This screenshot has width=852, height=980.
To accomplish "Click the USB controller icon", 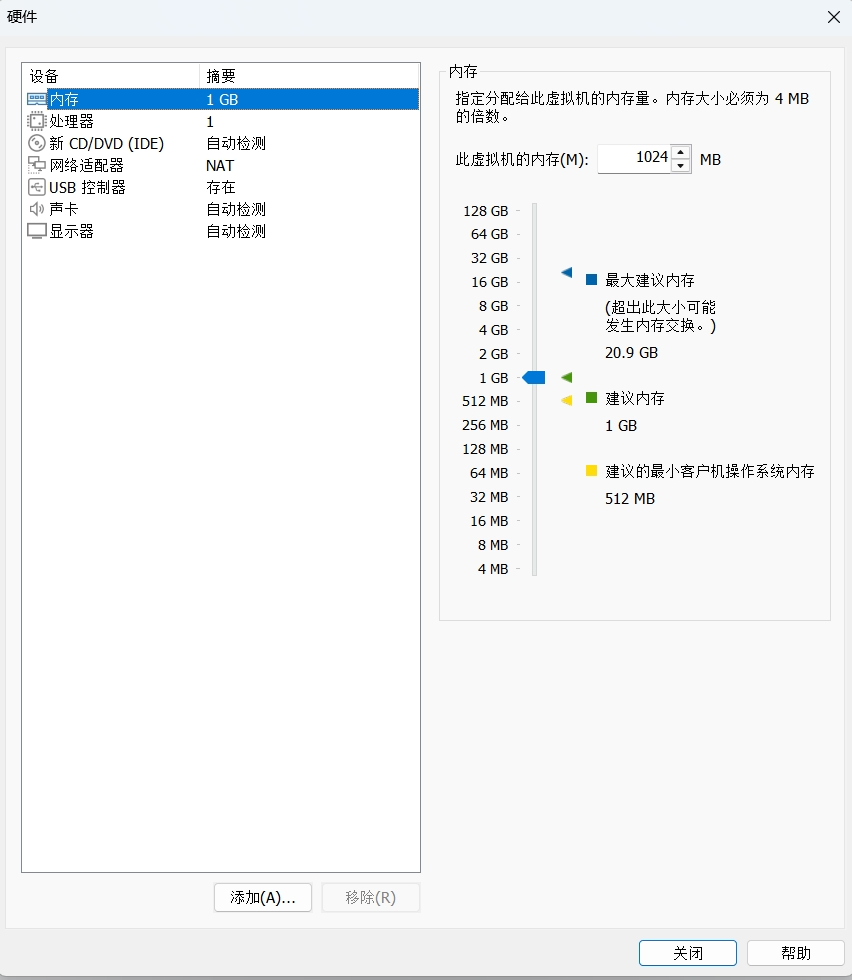I will (x=36, y=187).
